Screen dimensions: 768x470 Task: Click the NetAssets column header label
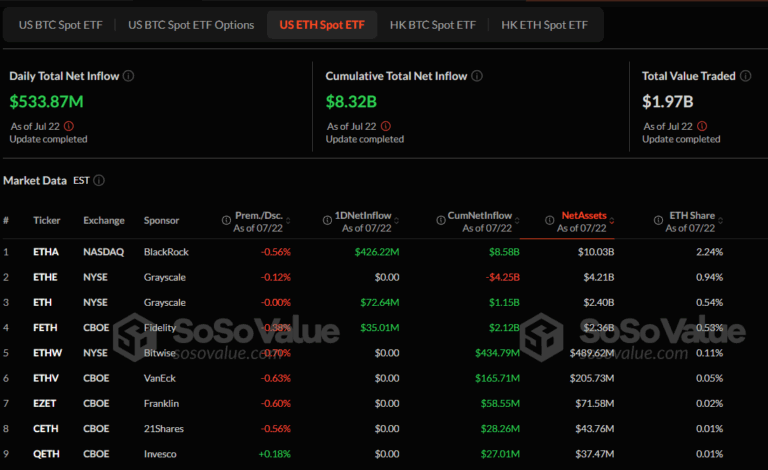pos(584,215)
